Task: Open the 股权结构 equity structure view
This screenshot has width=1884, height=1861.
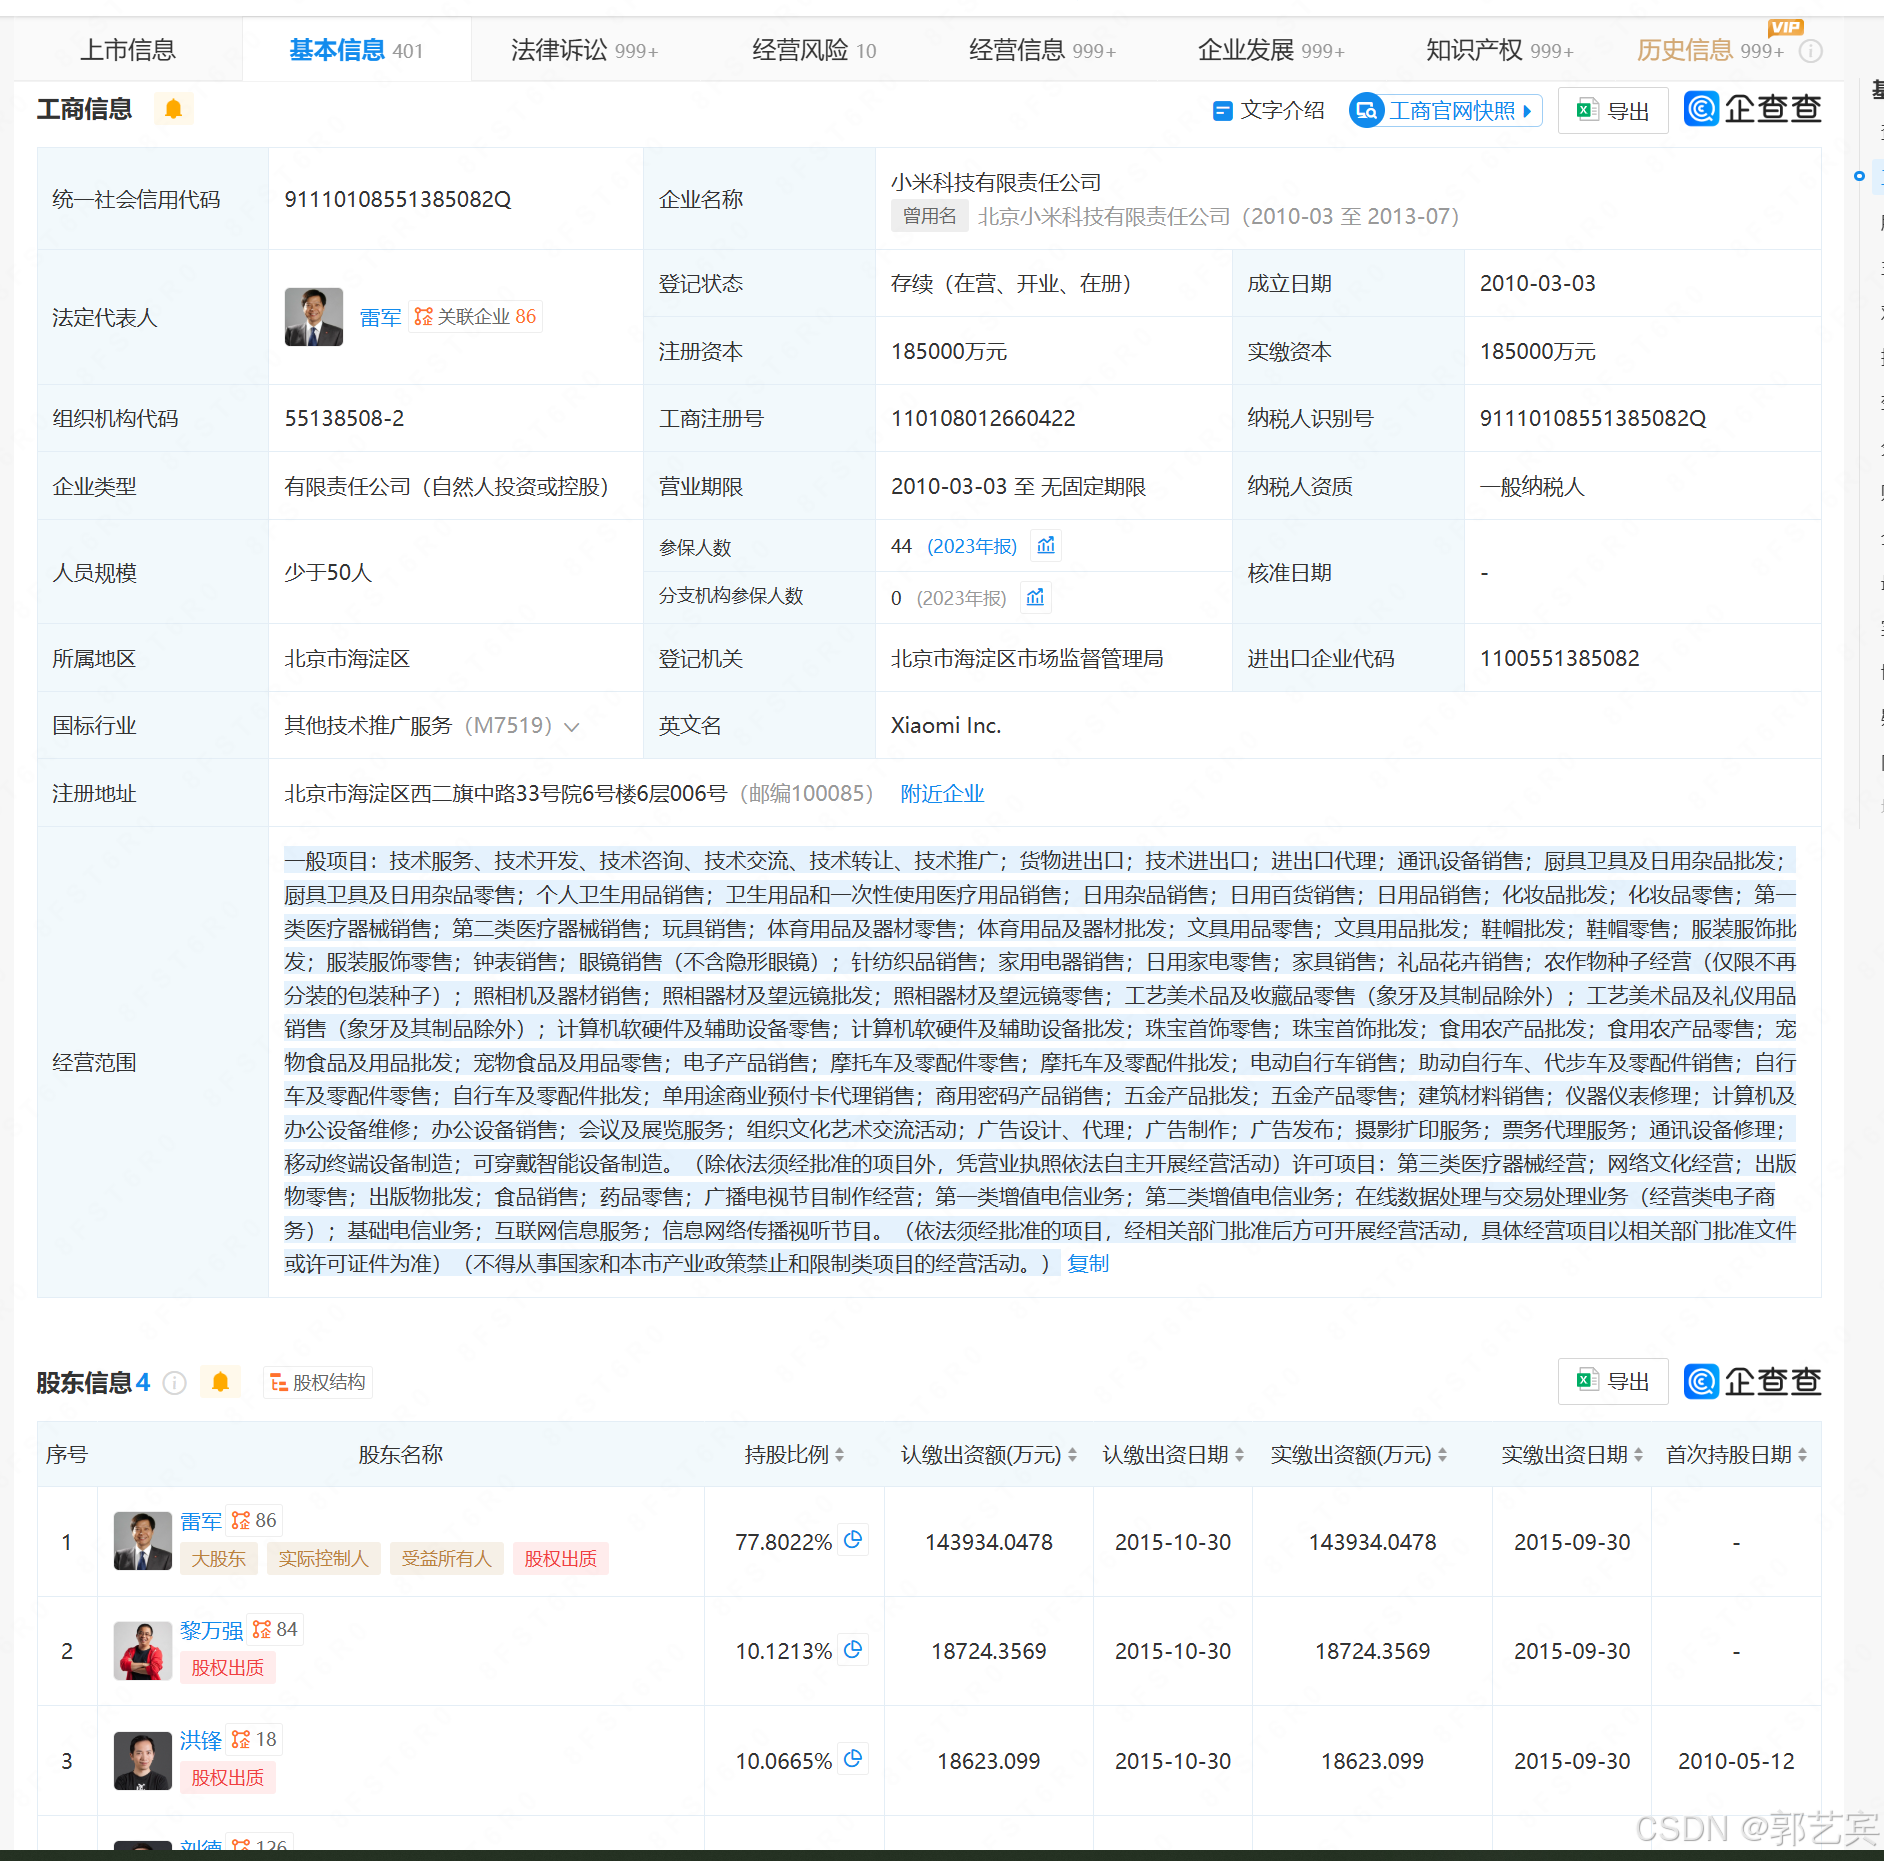Action: click(x=318, y=1382)
